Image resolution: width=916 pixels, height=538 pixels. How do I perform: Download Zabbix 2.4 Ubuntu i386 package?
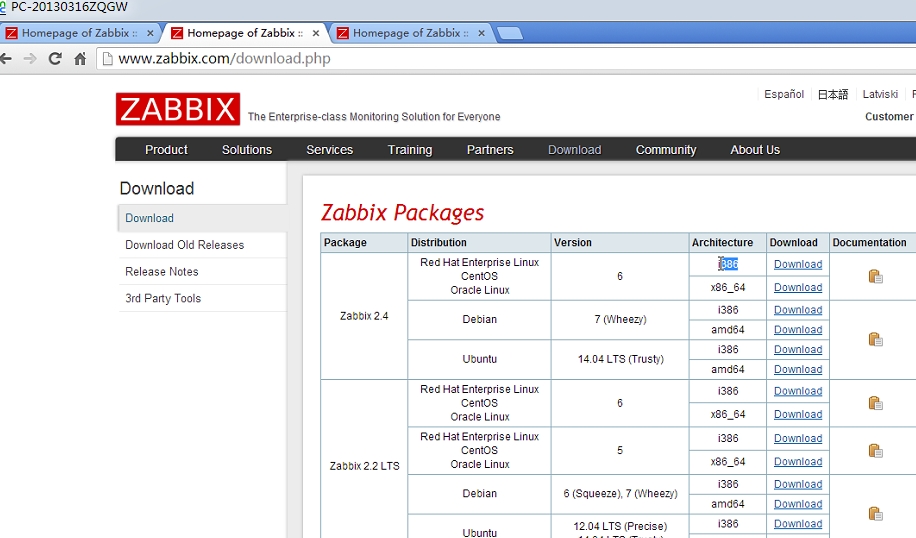(798, 349)
